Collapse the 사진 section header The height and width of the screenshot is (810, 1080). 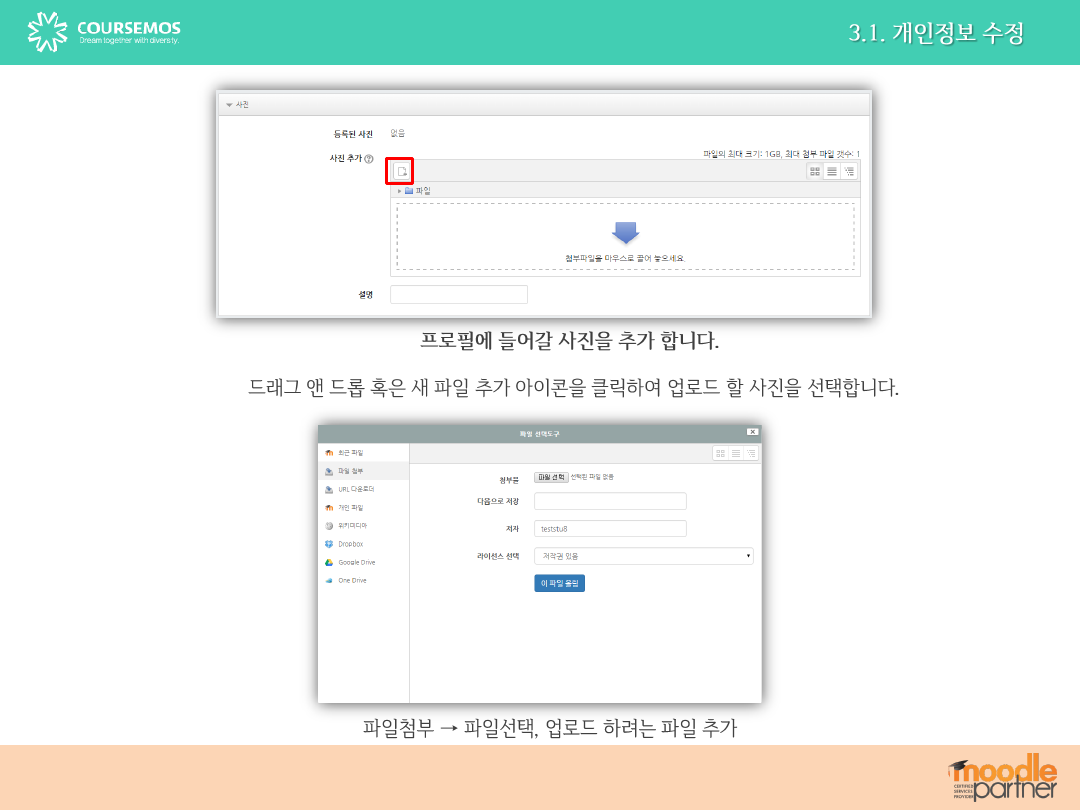pyautogui.click(x=229, y=104)
